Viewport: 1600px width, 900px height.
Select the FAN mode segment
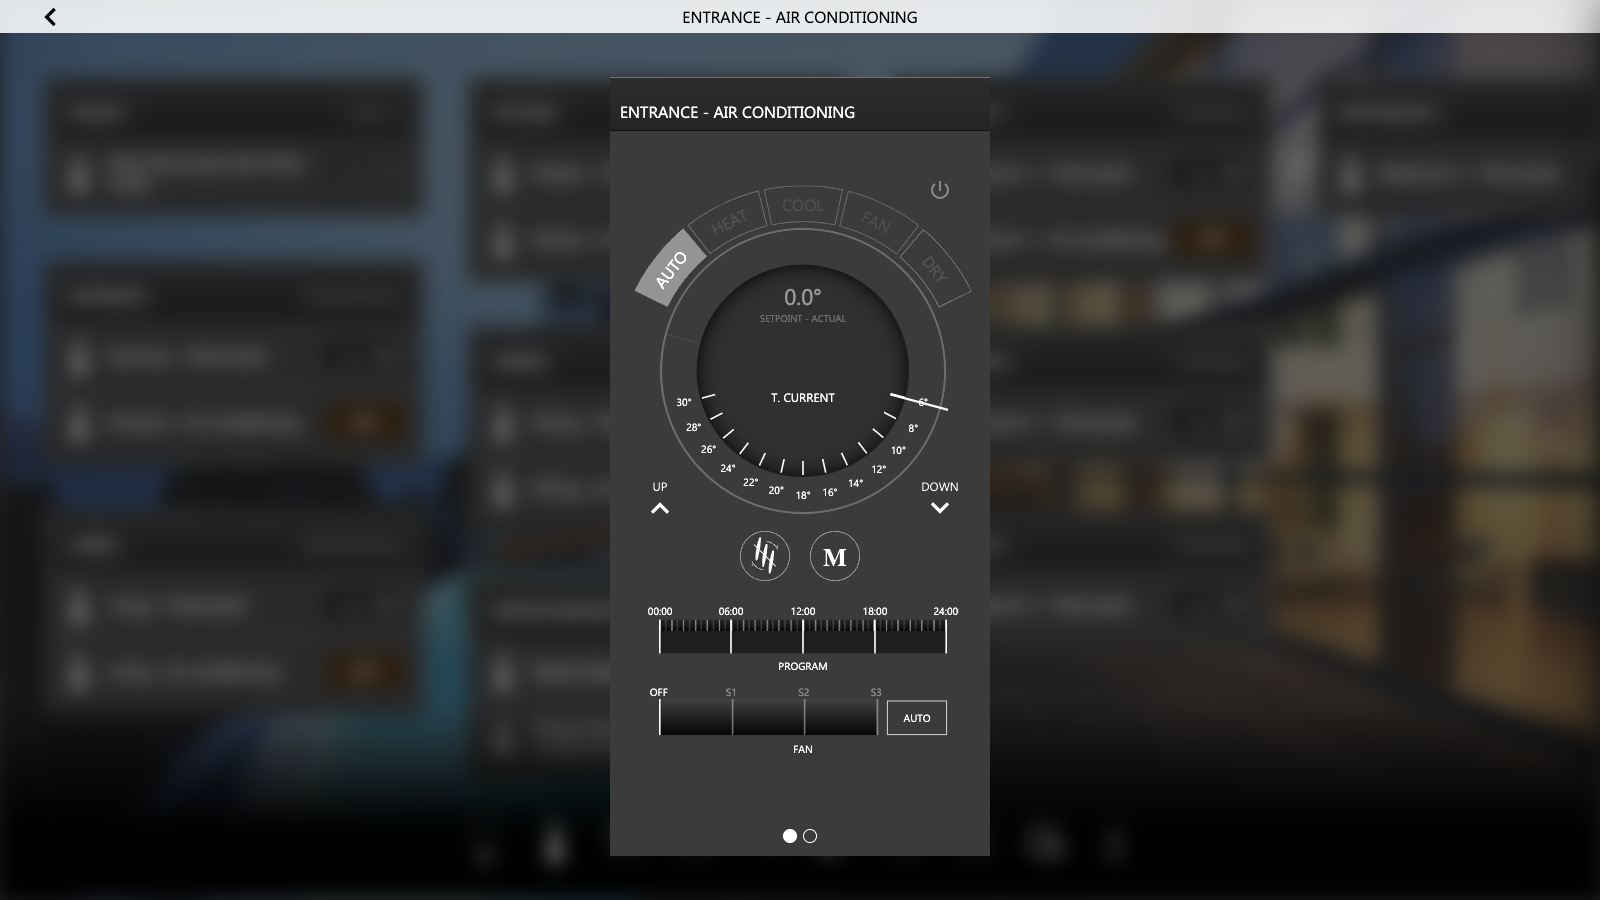click(x=876, y=222)
